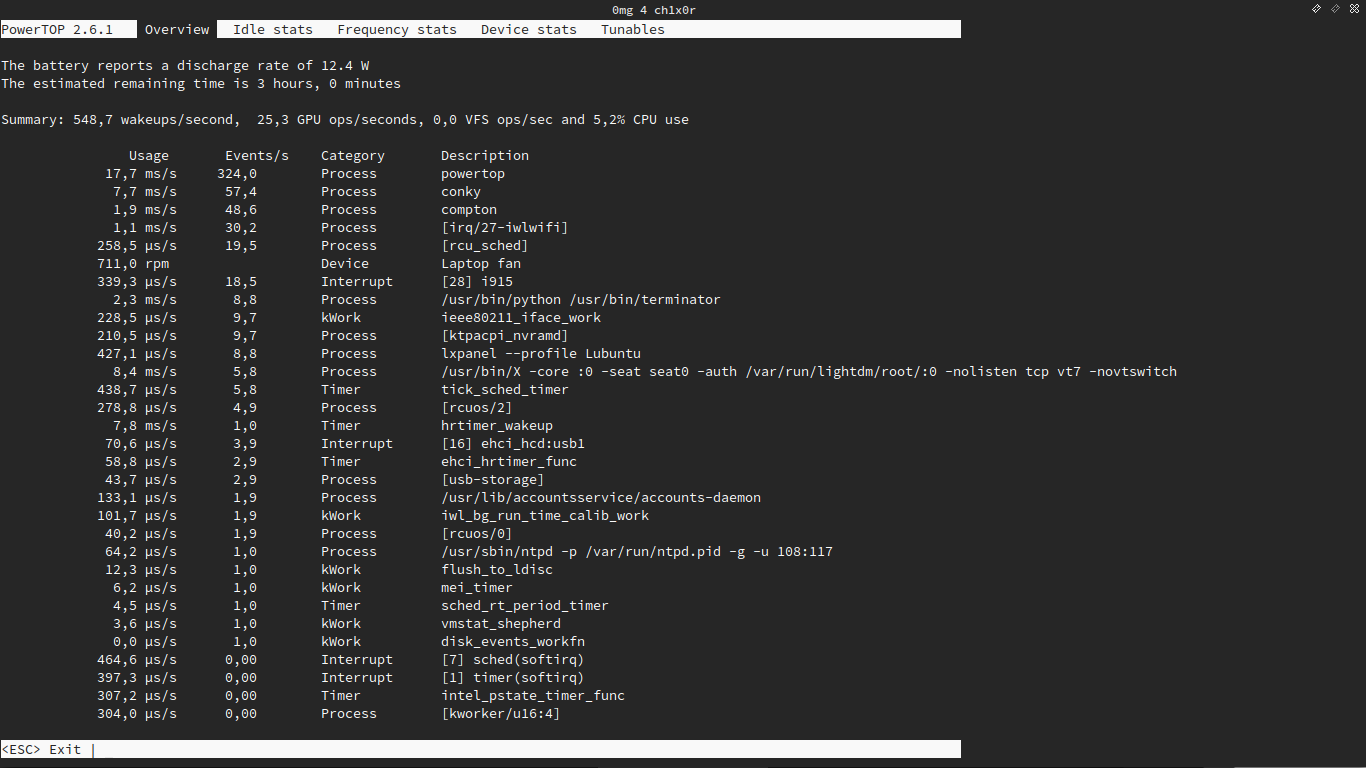Screen dimensions: 1366x768
Task: Select the [ktpacpi_nvramd] process description
Action: (x=505, y=335)
